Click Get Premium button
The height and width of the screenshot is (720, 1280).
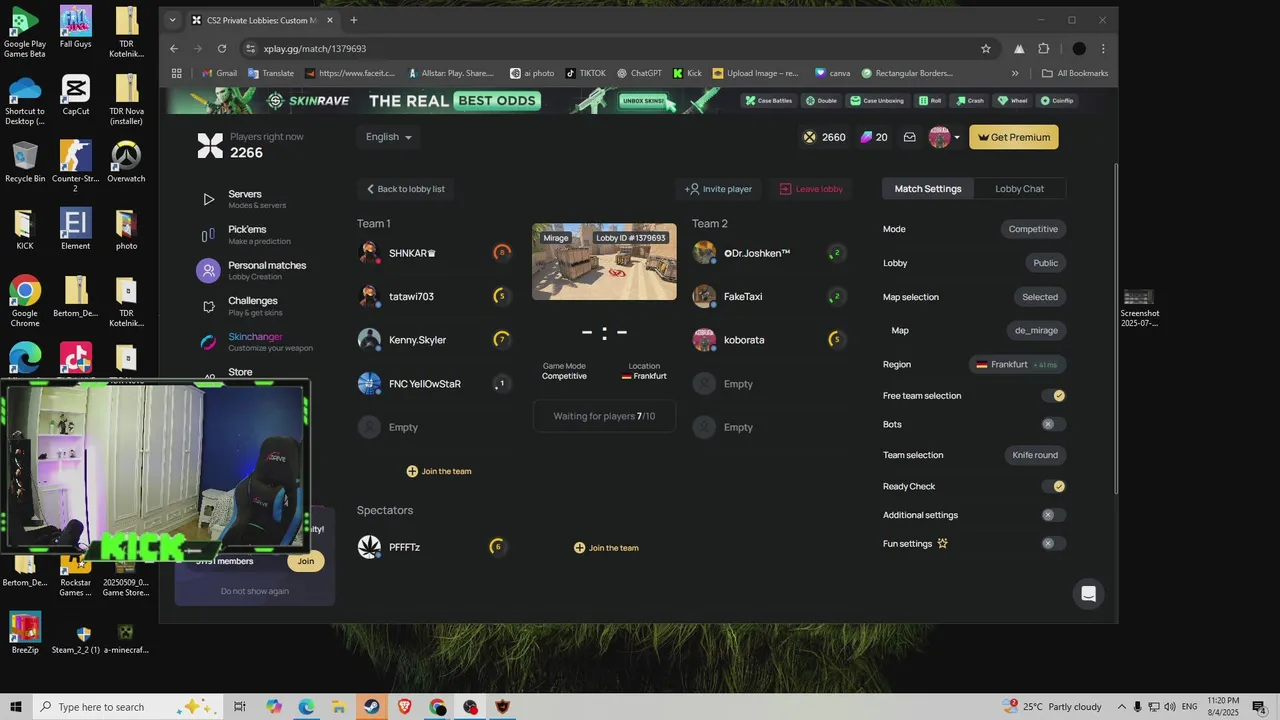pyautogui.click(x=1014, y=137)
